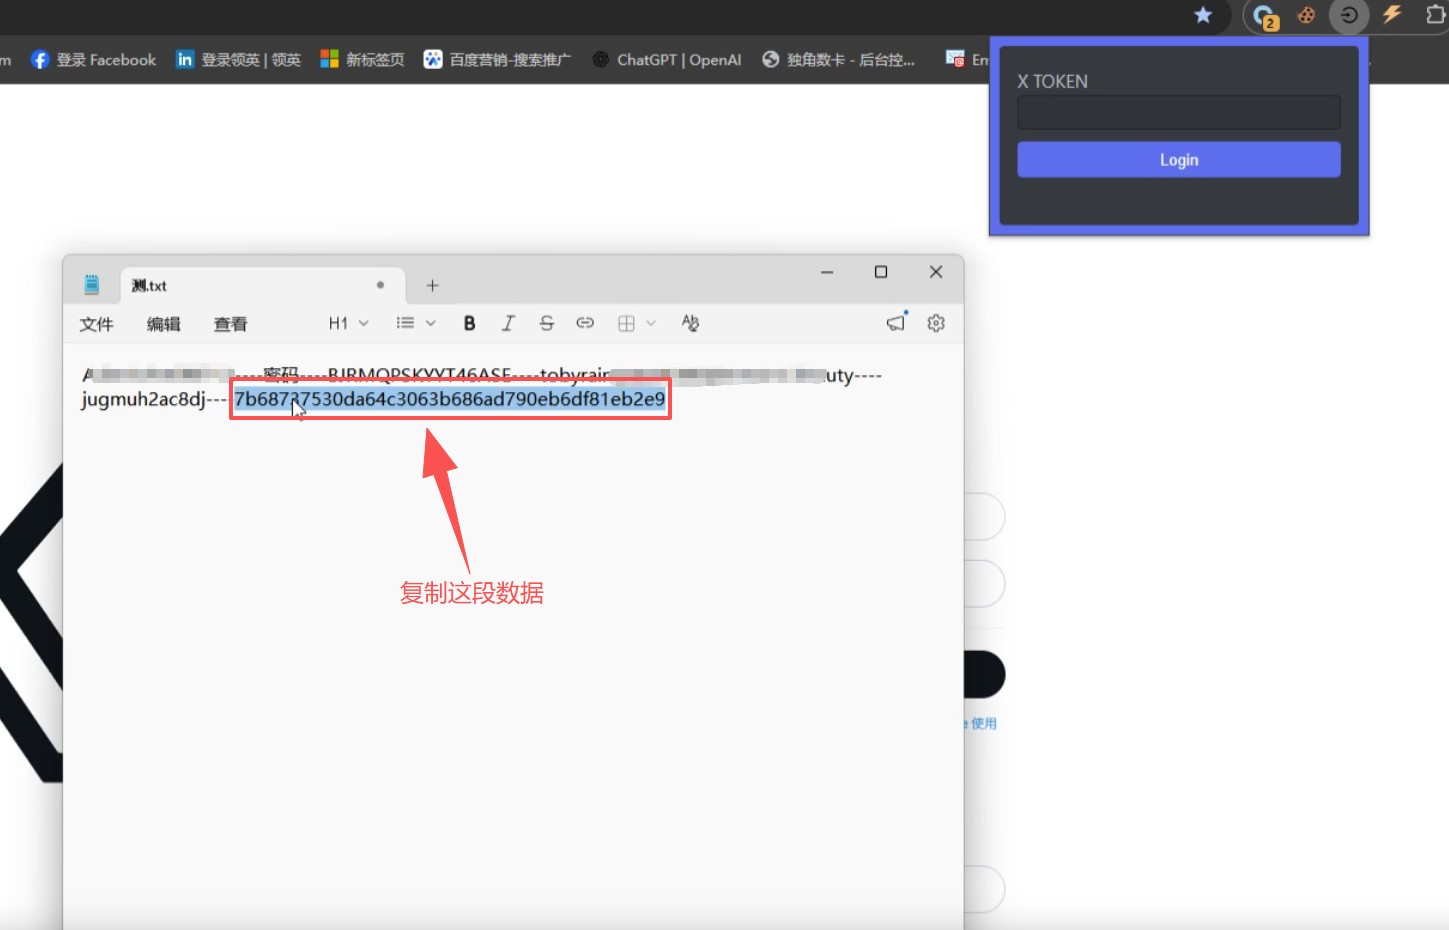The width and height of the screenshot is (1449, 930).
Task: Minimize the Notepad window
Action: point(827,272)
